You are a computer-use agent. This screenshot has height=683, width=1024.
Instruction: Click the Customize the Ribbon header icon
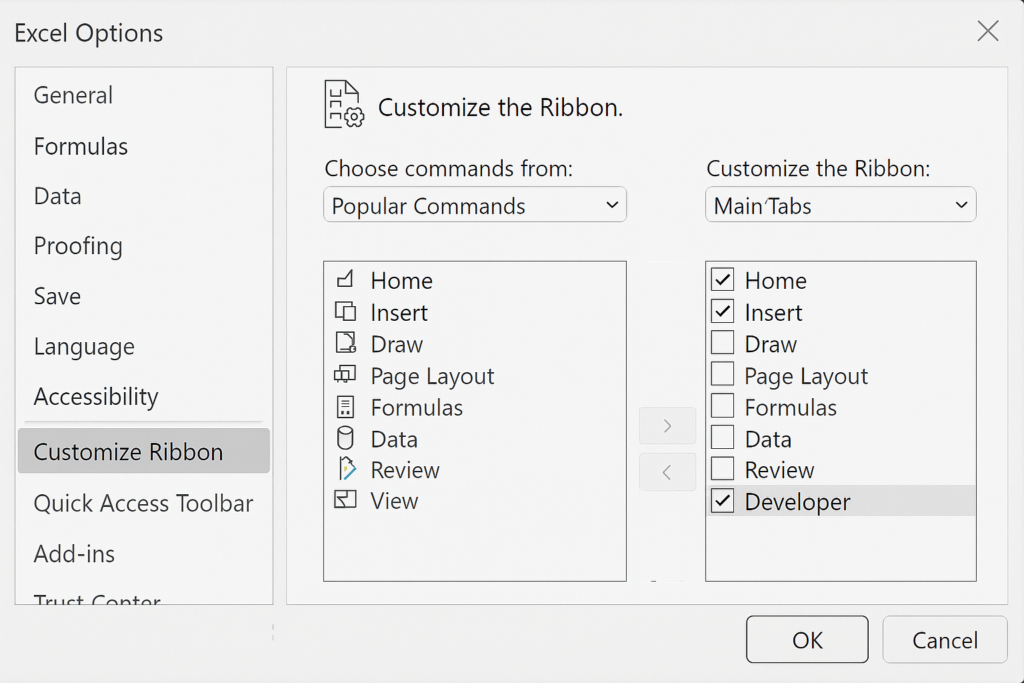click(x=344, y=104)
